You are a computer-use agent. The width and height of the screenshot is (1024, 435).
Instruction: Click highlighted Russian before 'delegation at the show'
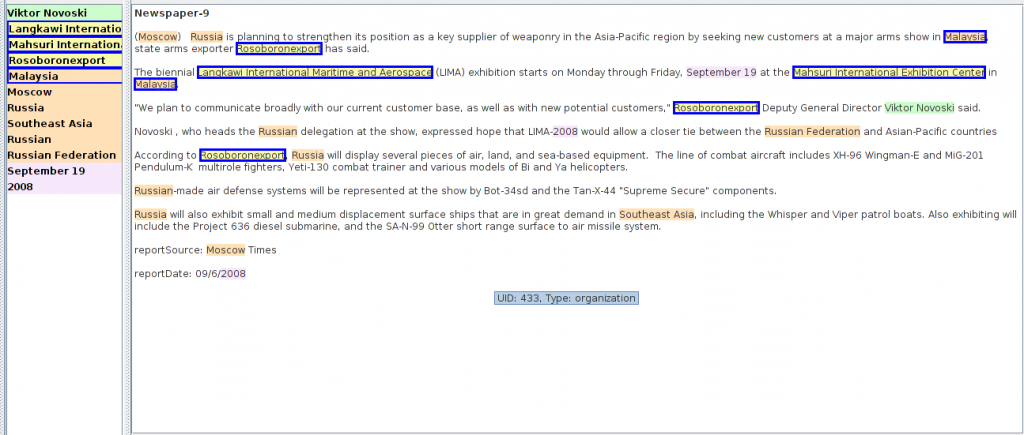278,132
